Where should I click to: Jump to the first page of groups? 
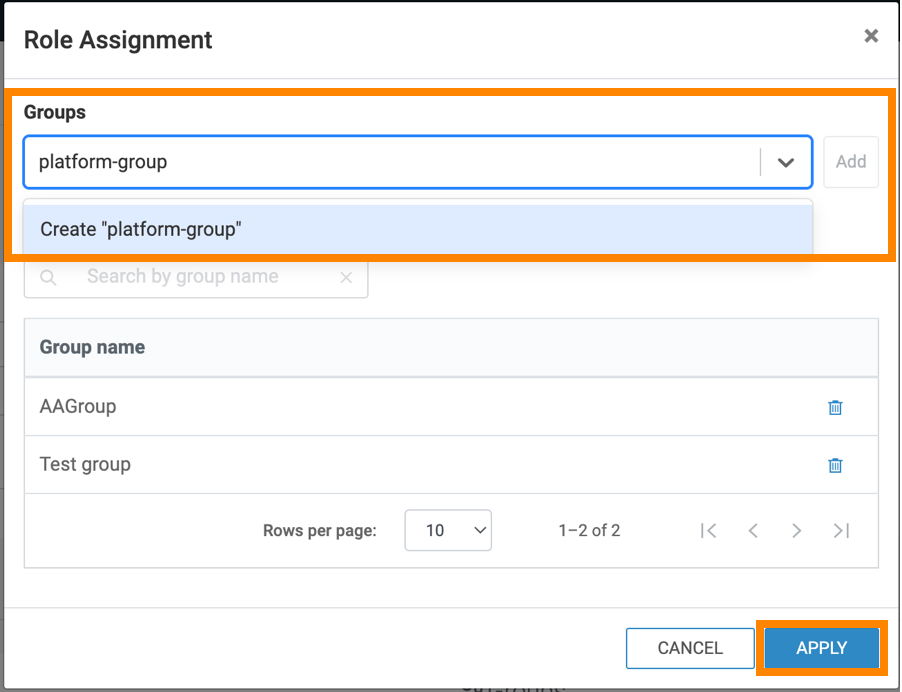pos(709,531)
